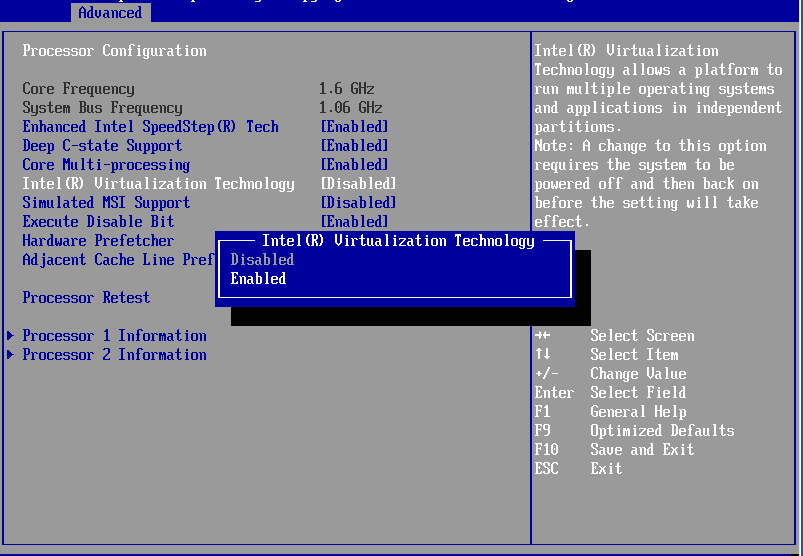This screenshot has width=803, height=556.
Task: Select Processor Retest option
Action: pyautogui.click(x=86, y=298)
